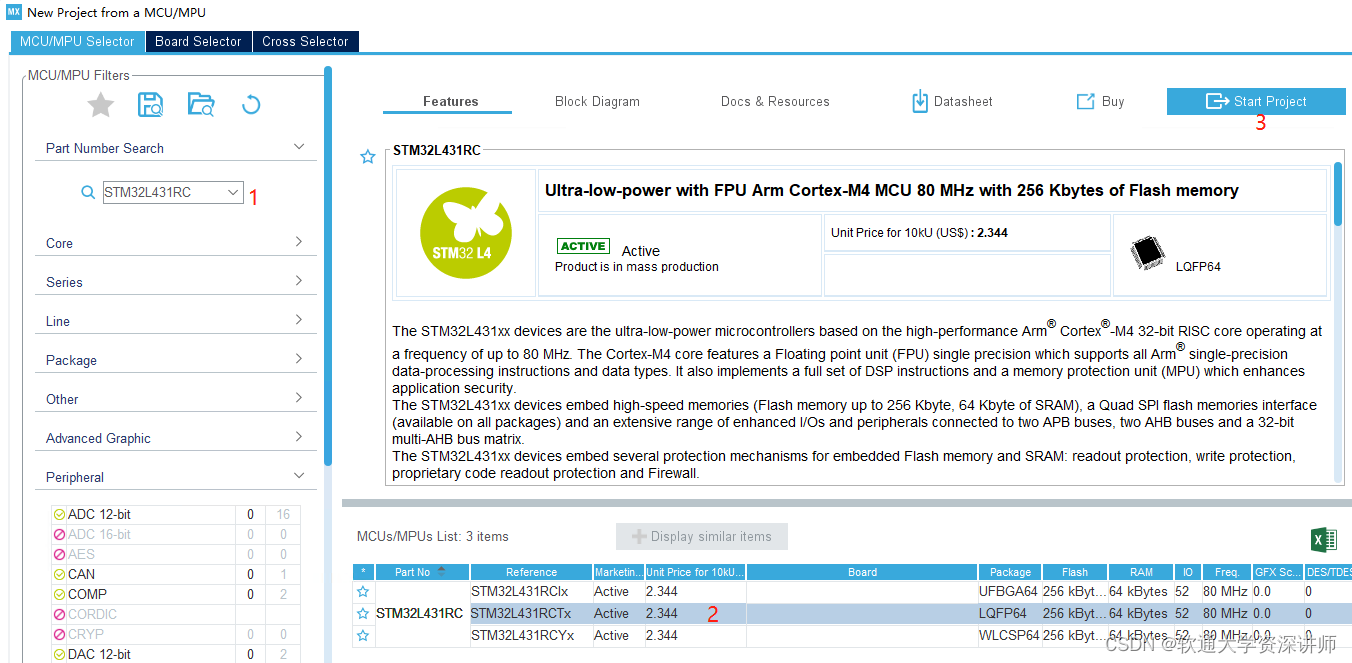Sort by Board column header
This screenshot has width=1352, height=663.
862,572
